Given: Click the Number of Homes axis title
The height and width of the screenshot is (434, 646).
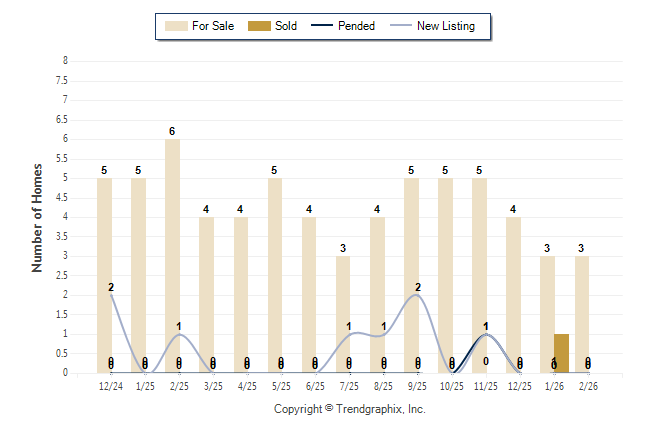Looking at the screenshot, I should (x=38, y=217).
